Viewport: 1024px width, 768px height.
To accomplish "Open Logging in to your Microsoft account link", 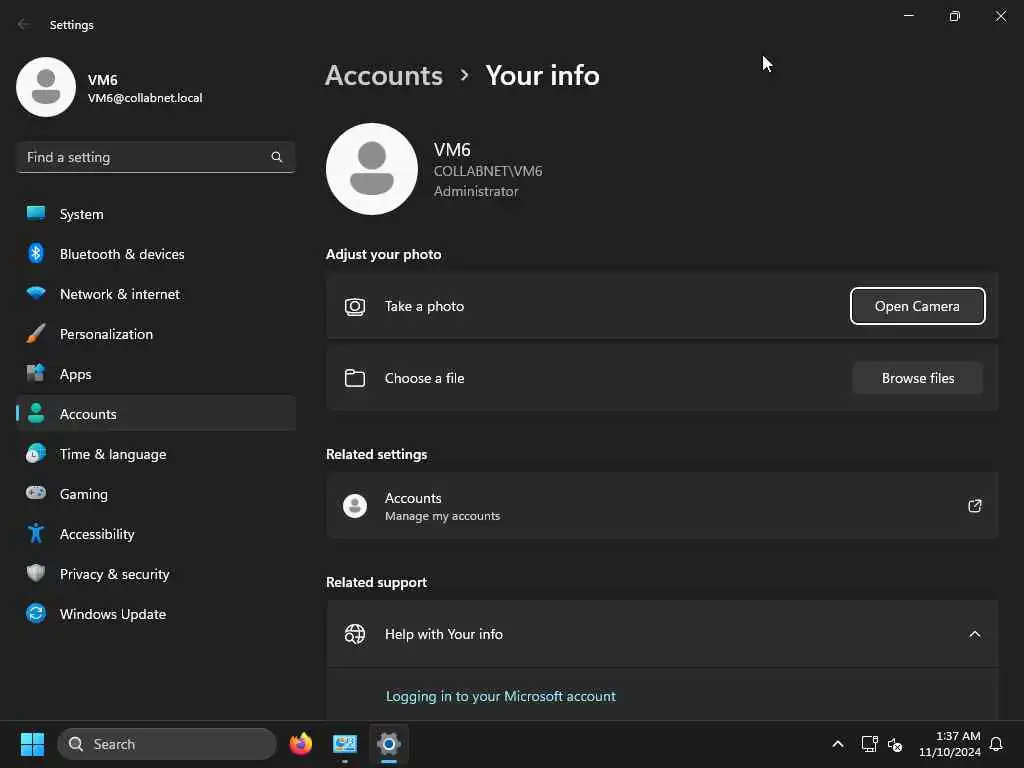I will 500,696.
